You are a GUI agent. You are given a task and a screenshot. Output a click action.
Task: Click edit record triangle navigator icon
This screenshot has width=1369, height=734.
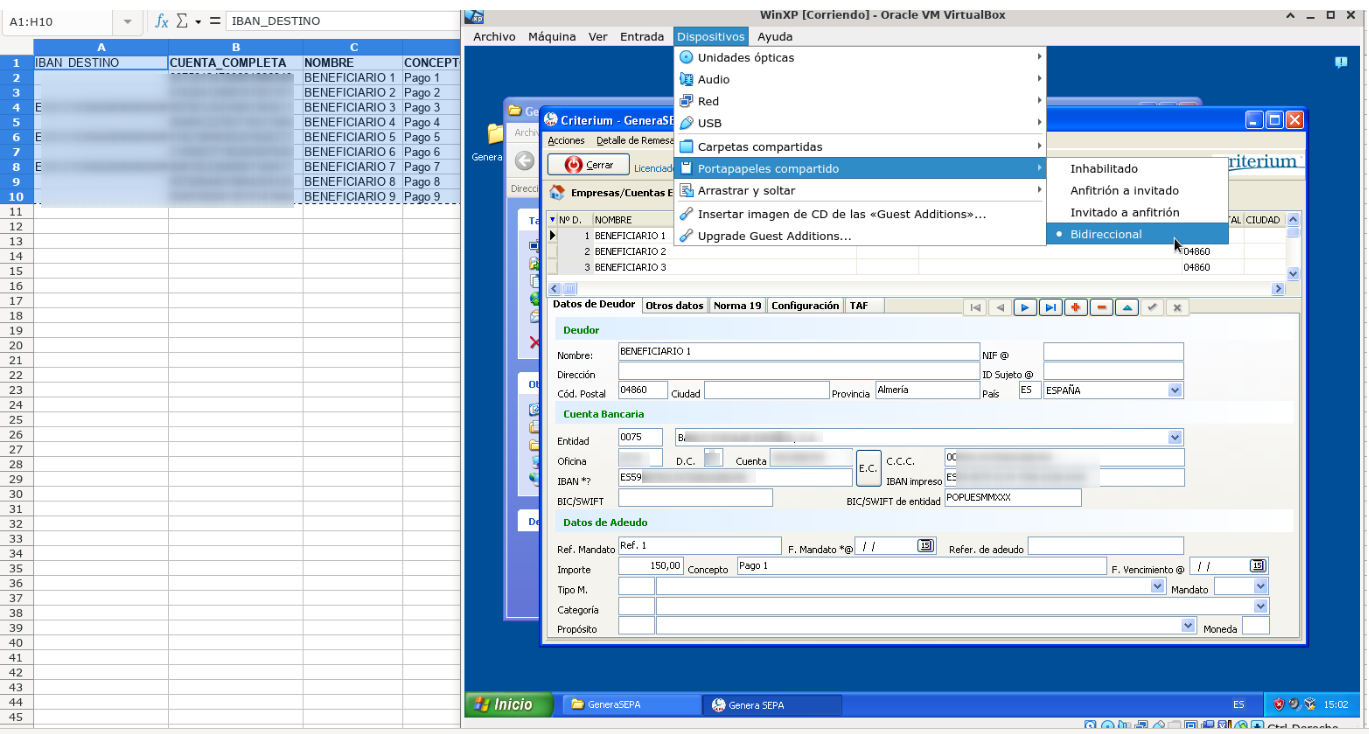(1127, 307)
